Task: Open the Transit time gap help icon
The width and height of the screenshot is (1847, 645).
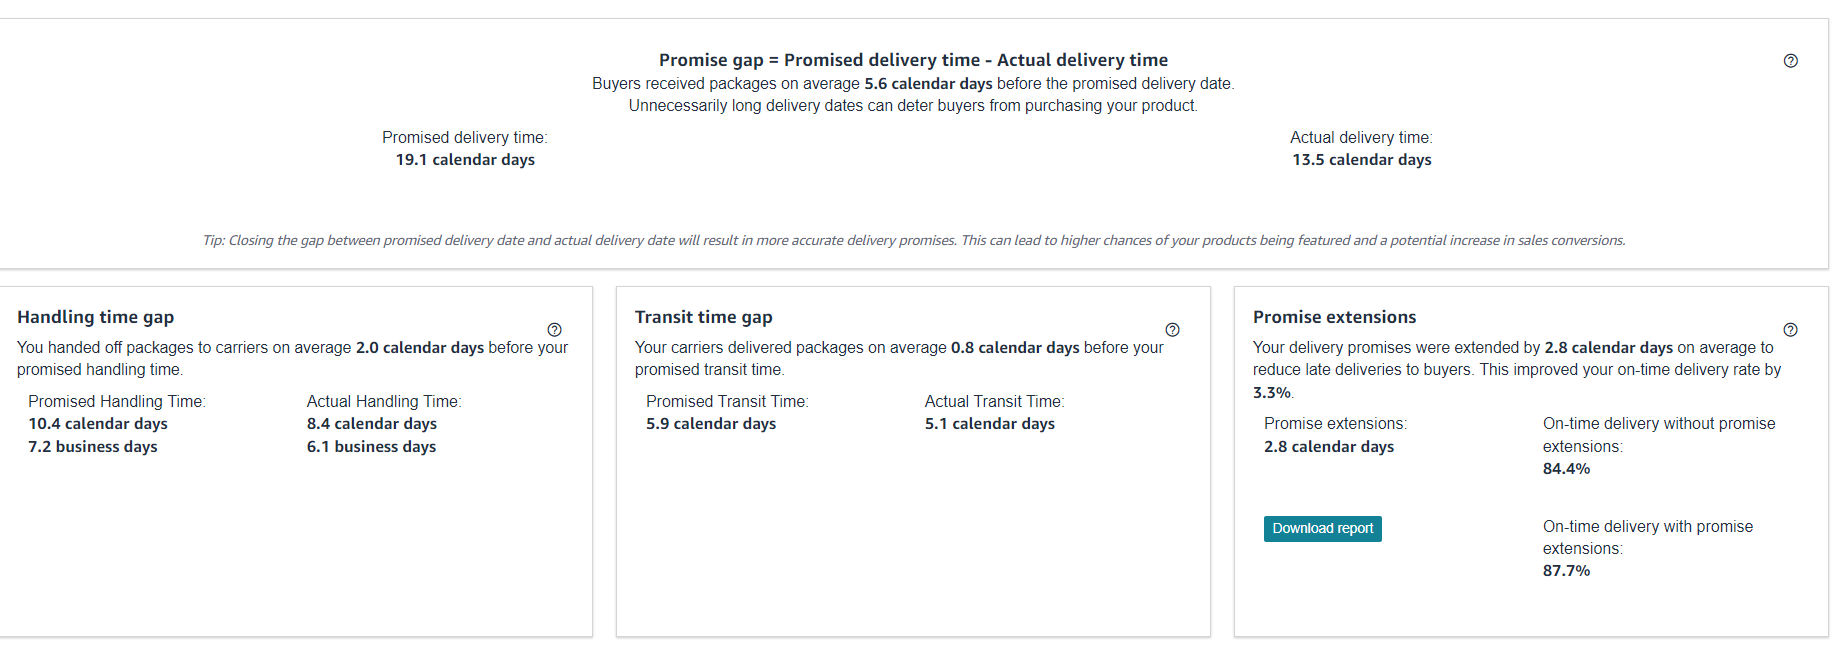Action: [1172, 330]
